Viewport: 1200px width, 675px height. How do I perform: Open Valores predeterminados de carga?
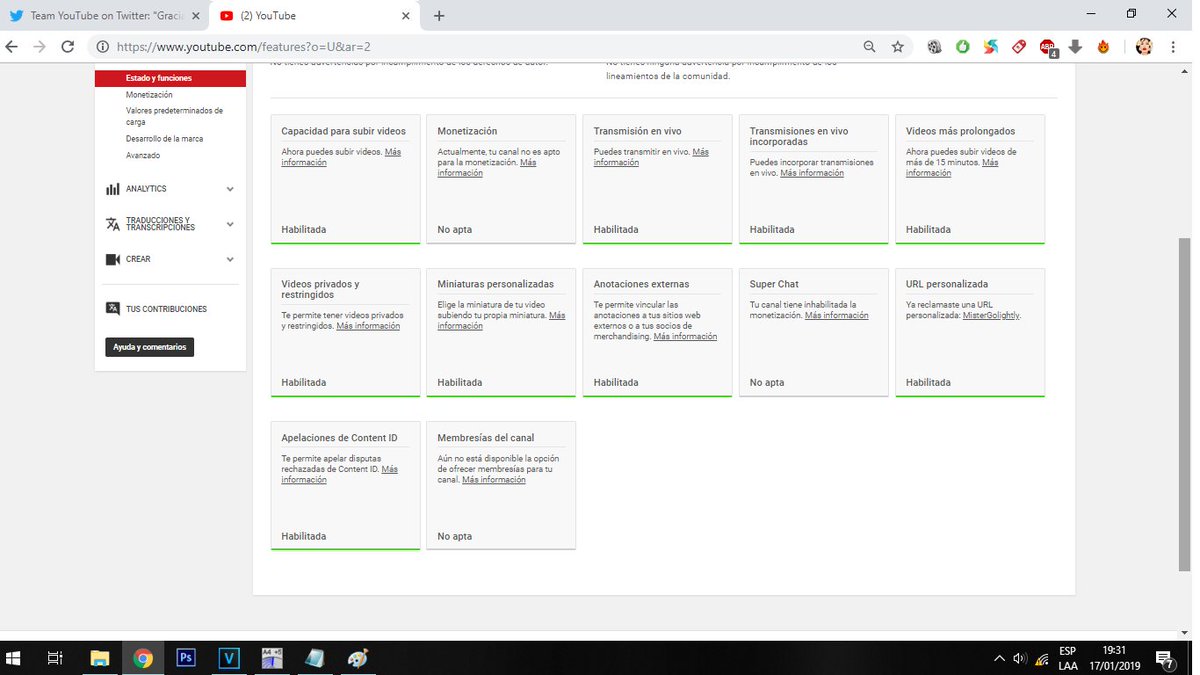pyautogui.click(x=174, y=116)
